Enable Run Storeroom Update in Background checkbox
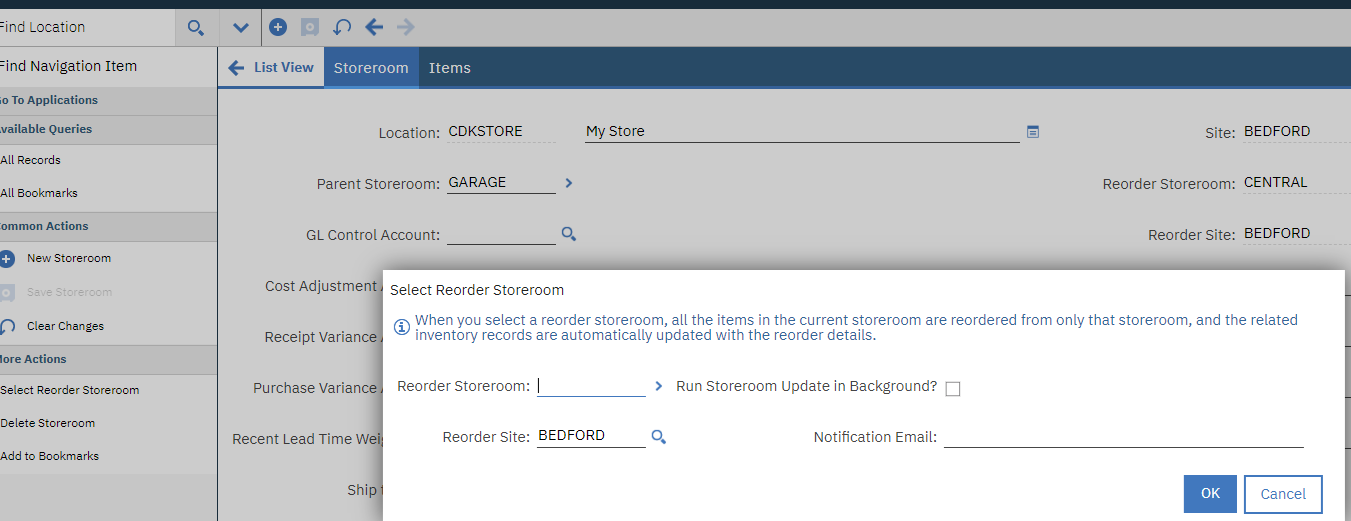Image resolution: width=1351 pixels, height=521 pixels. click(952, 388)
